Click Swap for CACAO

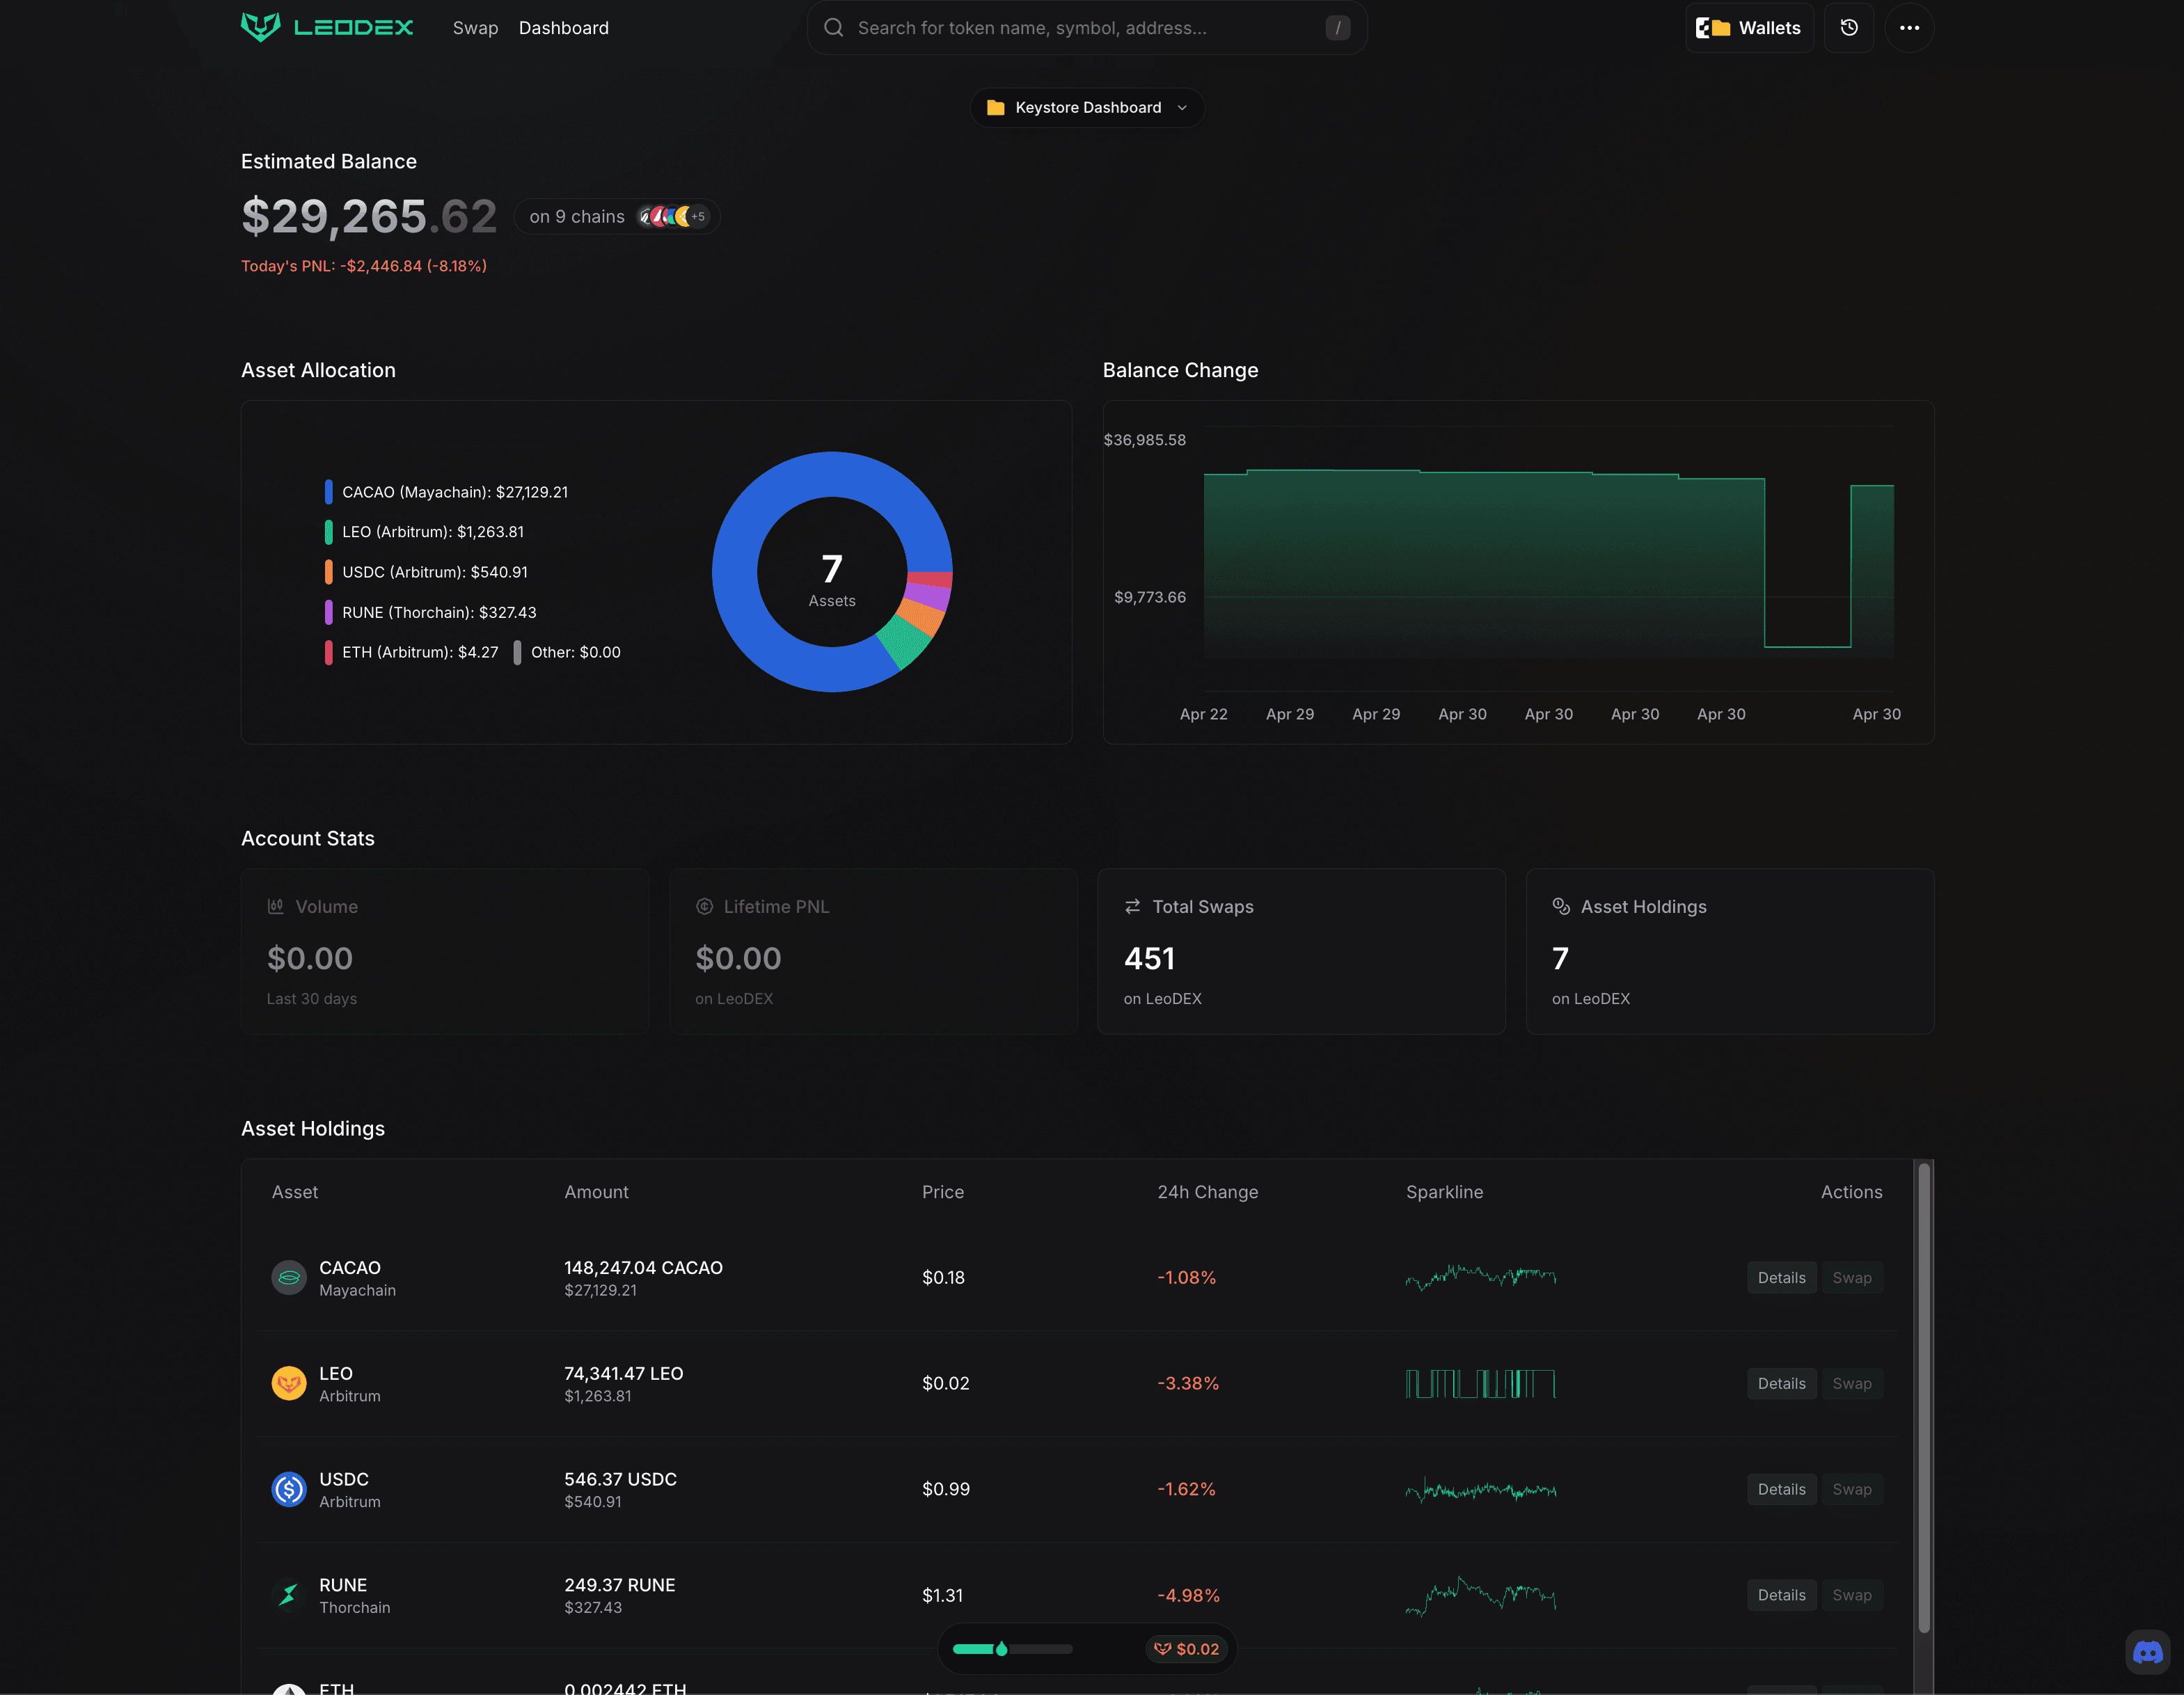1851,1277
